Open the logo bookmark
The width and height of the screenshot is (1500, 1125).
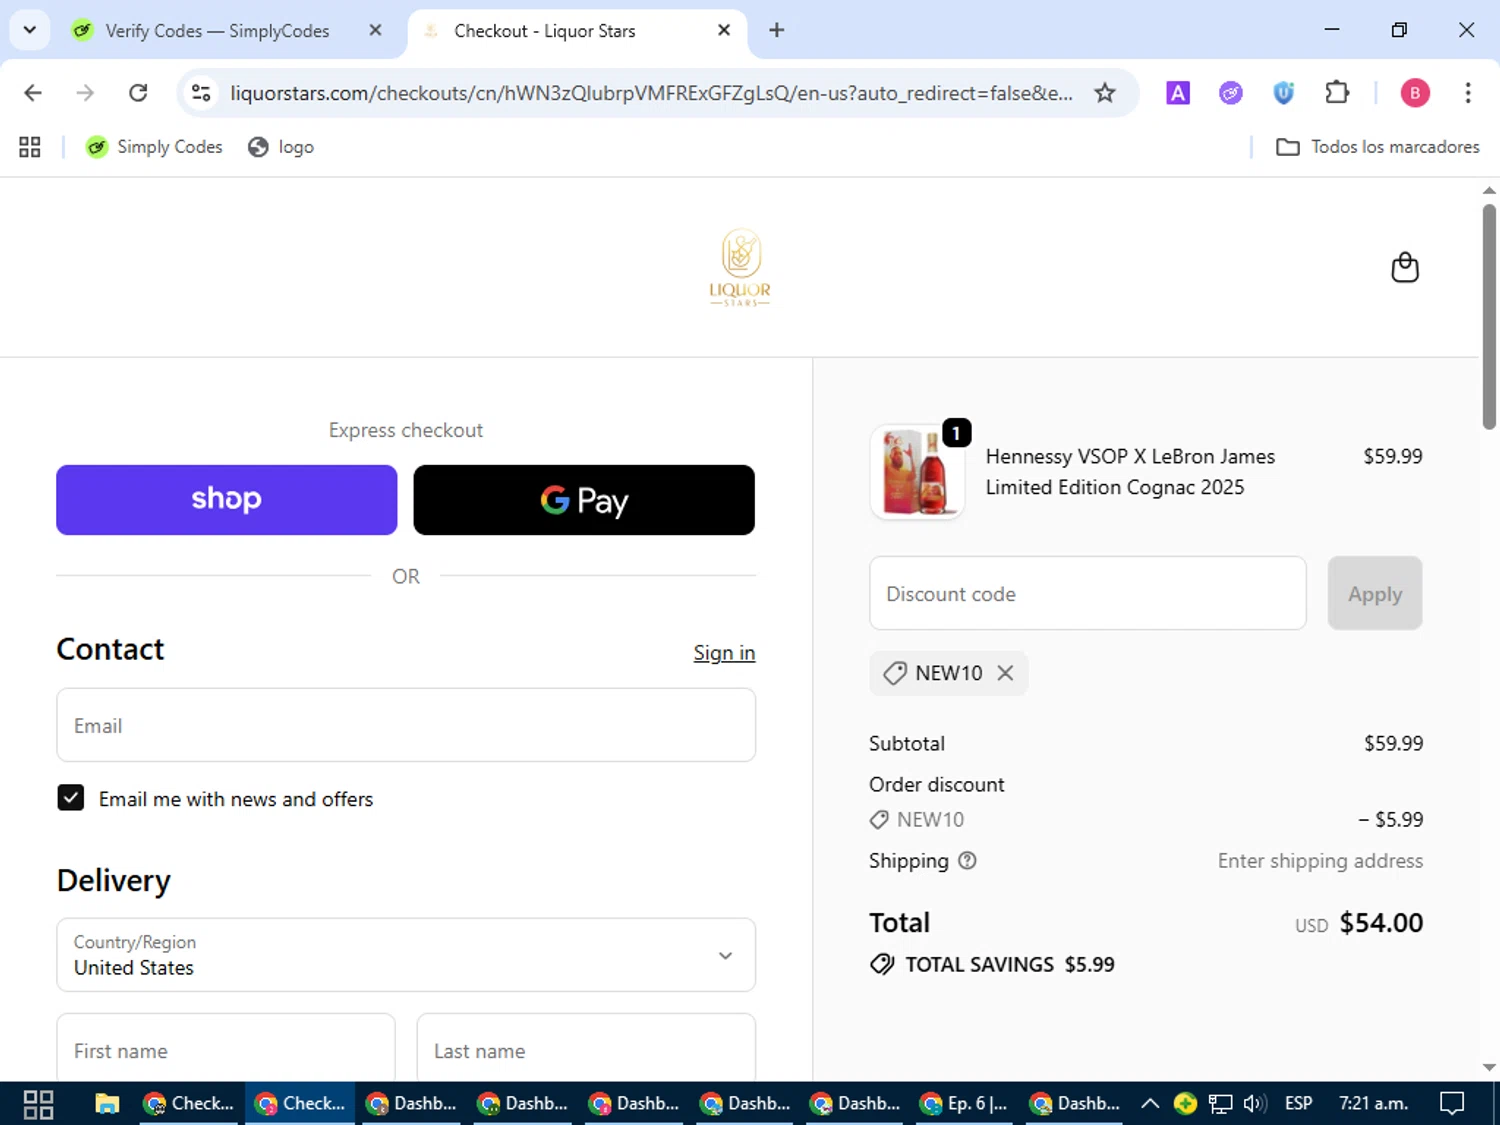click(x=281, y=147)
